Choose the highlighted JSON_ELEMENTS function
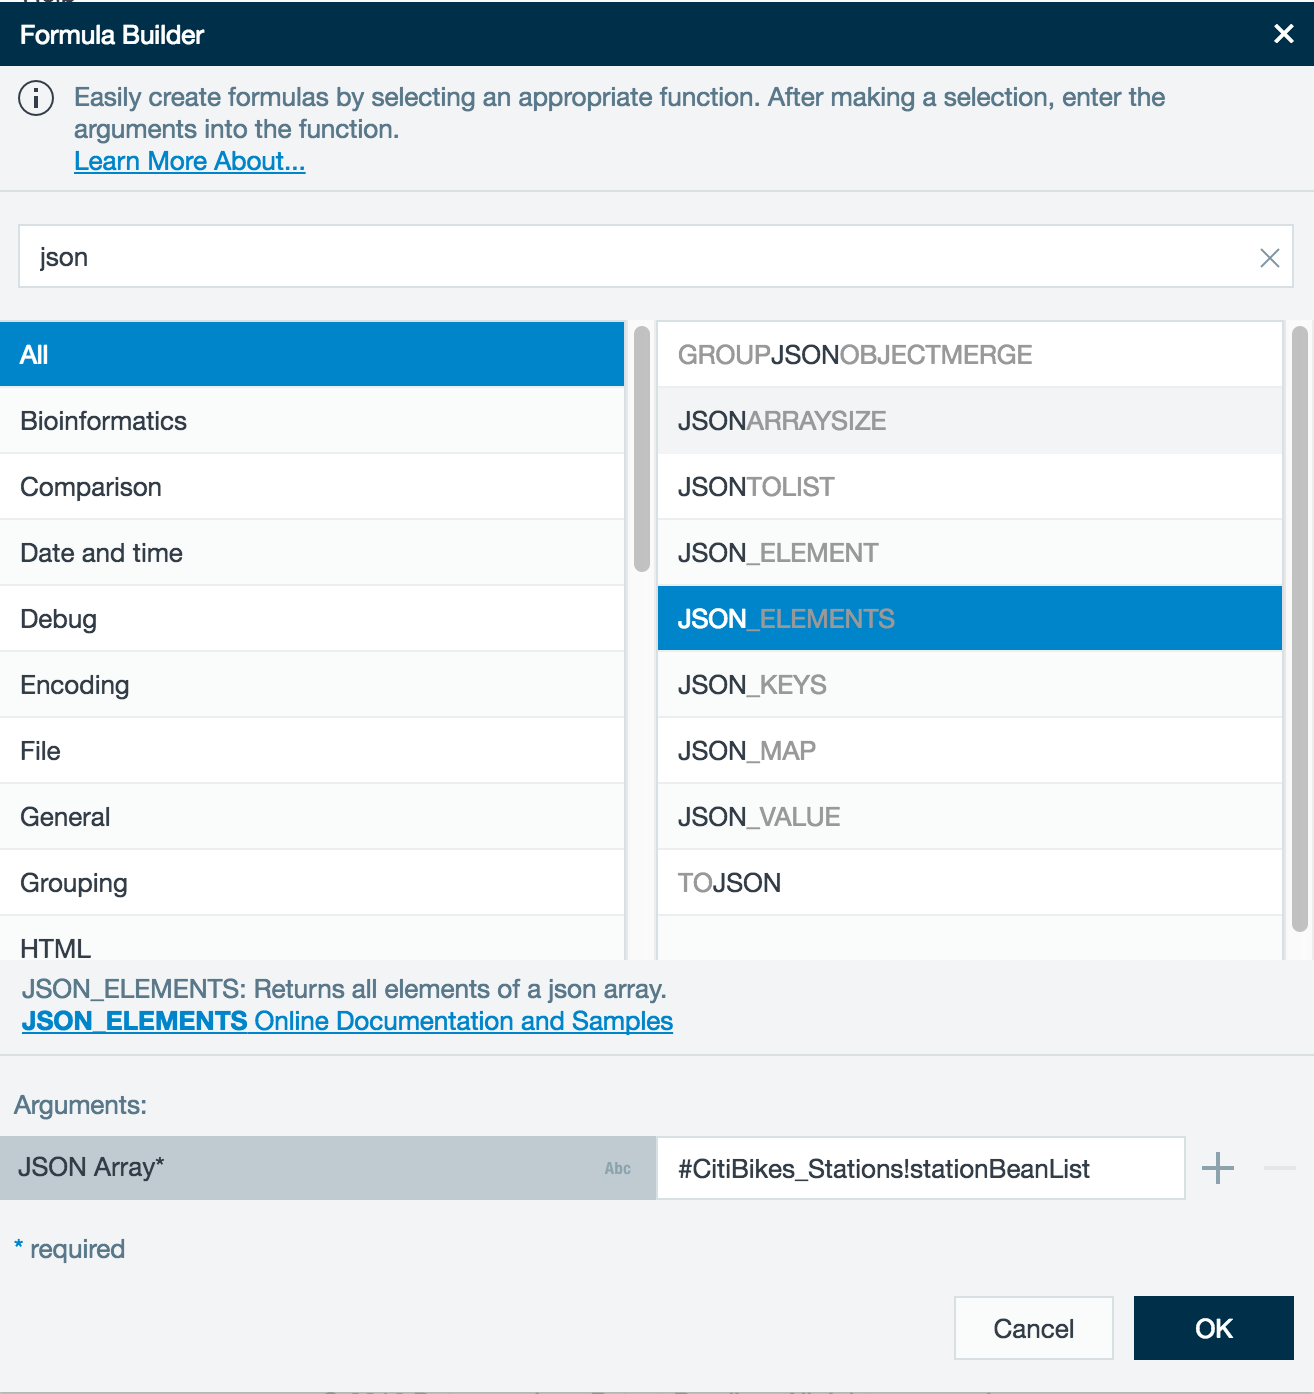 970,619
